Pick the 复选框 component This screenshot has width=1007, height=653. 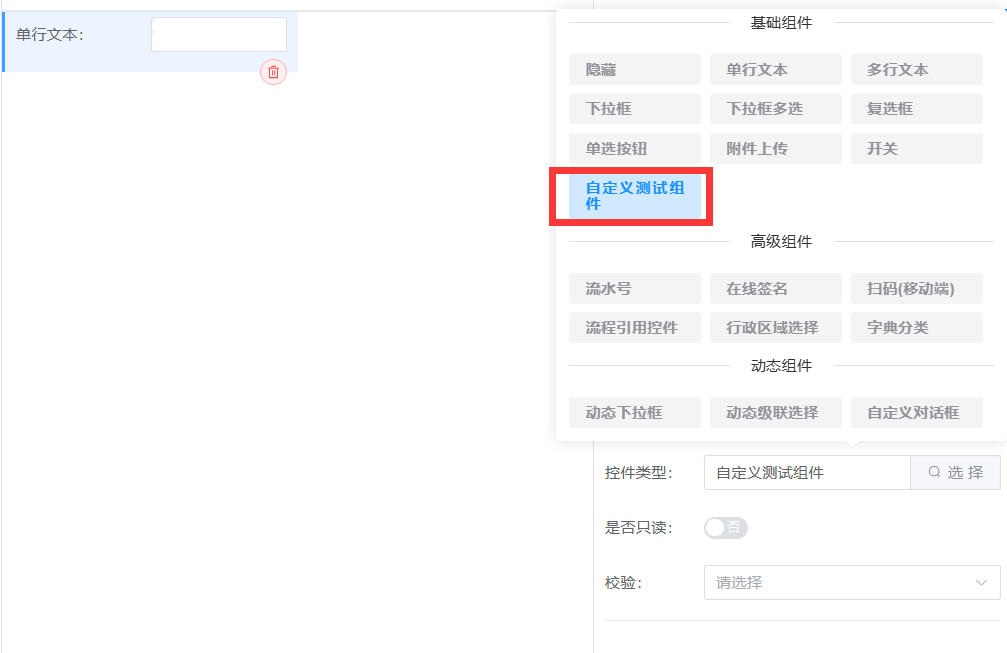point(916,109)
